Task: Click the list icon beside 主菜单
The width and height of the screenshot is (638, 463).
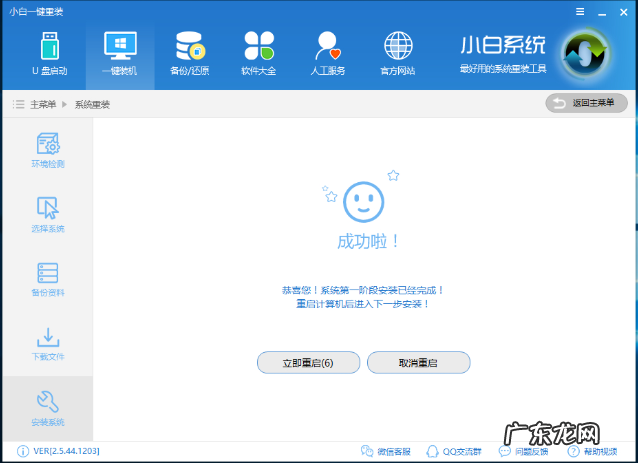Action: (18, 104)
